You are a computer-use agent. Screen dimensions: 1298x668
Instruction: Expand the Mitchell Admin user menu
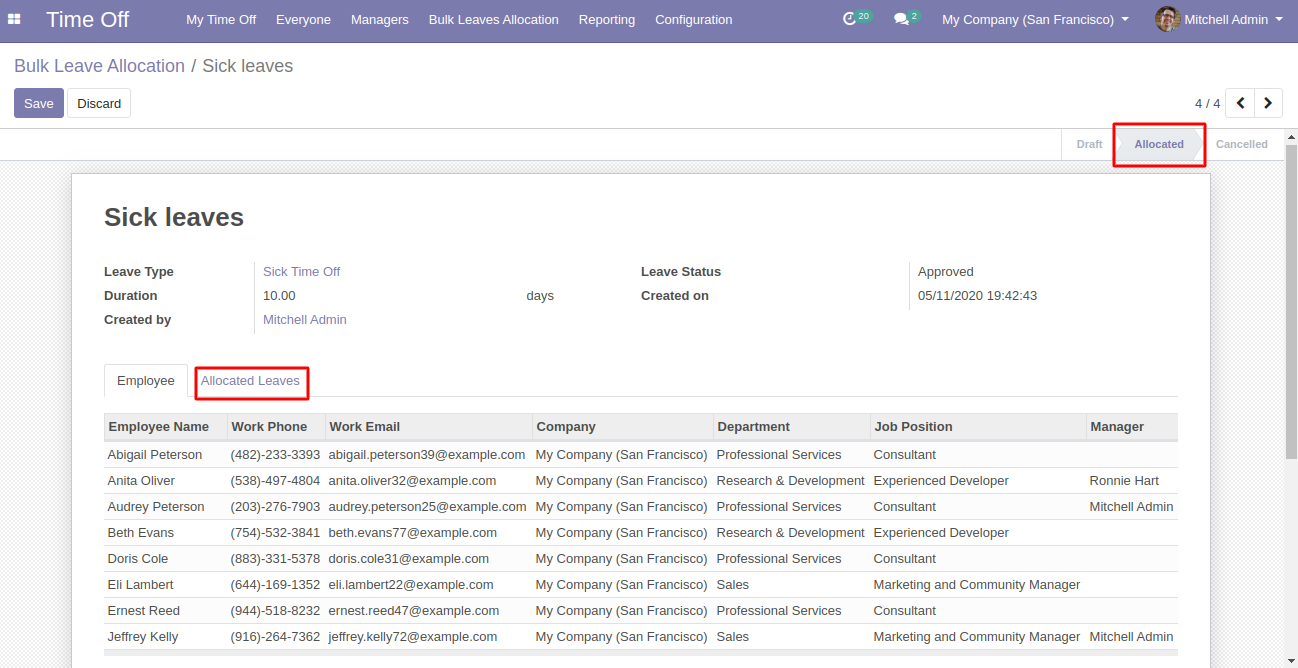point(1233,20)
